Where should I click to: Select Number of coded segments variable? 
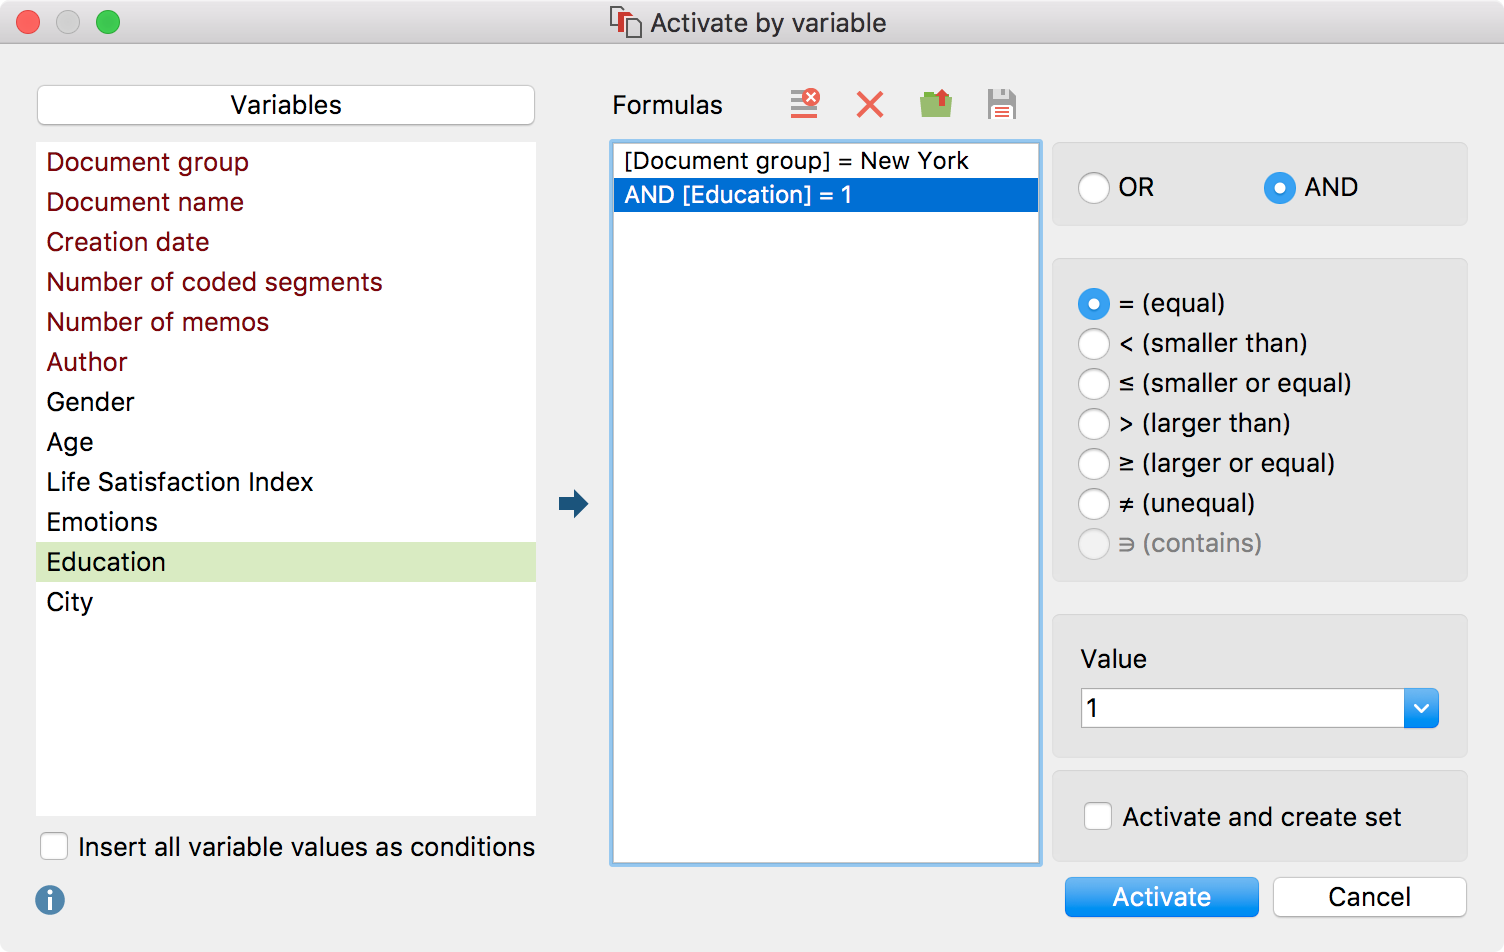click(x=286, y=282)
